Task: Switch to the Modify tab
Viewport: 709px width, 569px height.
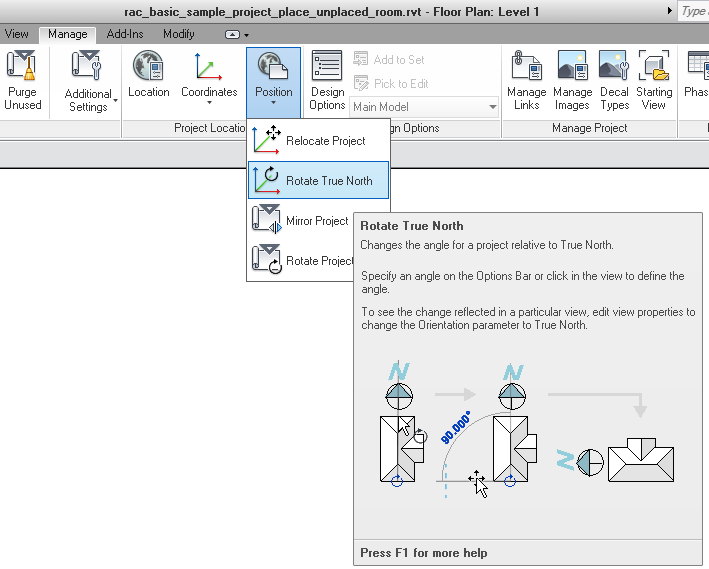Action: [x=179, y=34]
